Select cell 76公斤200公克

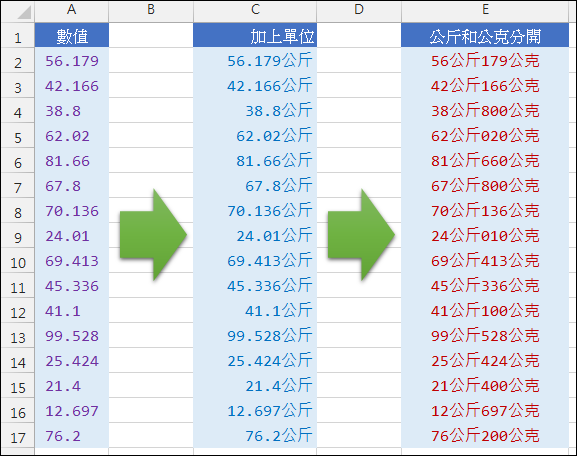(x=485, y=436)
